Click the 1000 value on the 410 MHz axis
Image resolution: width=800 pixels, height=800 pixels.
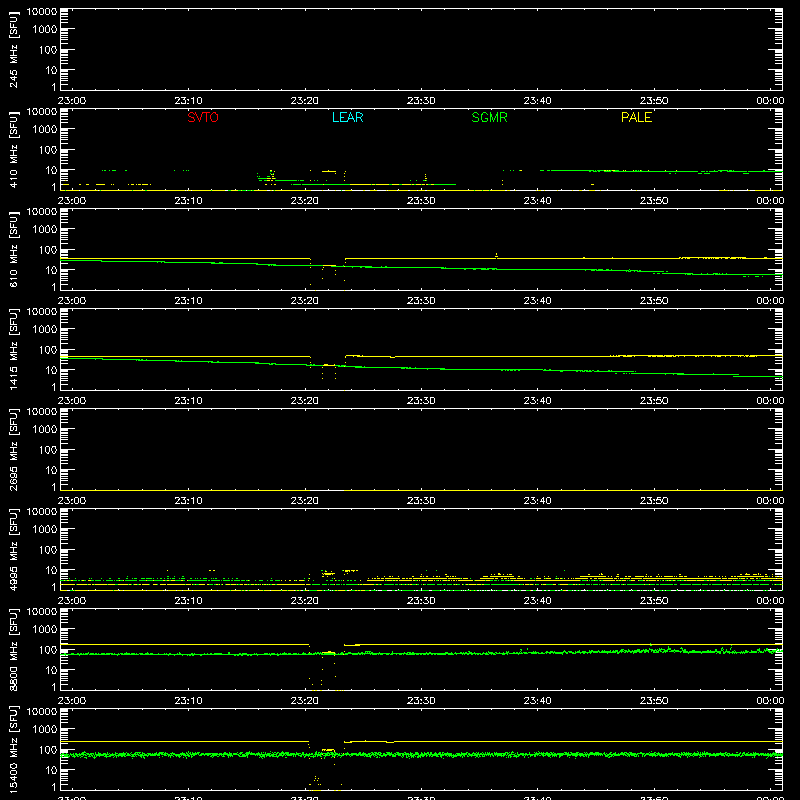(x=45, y=130)
